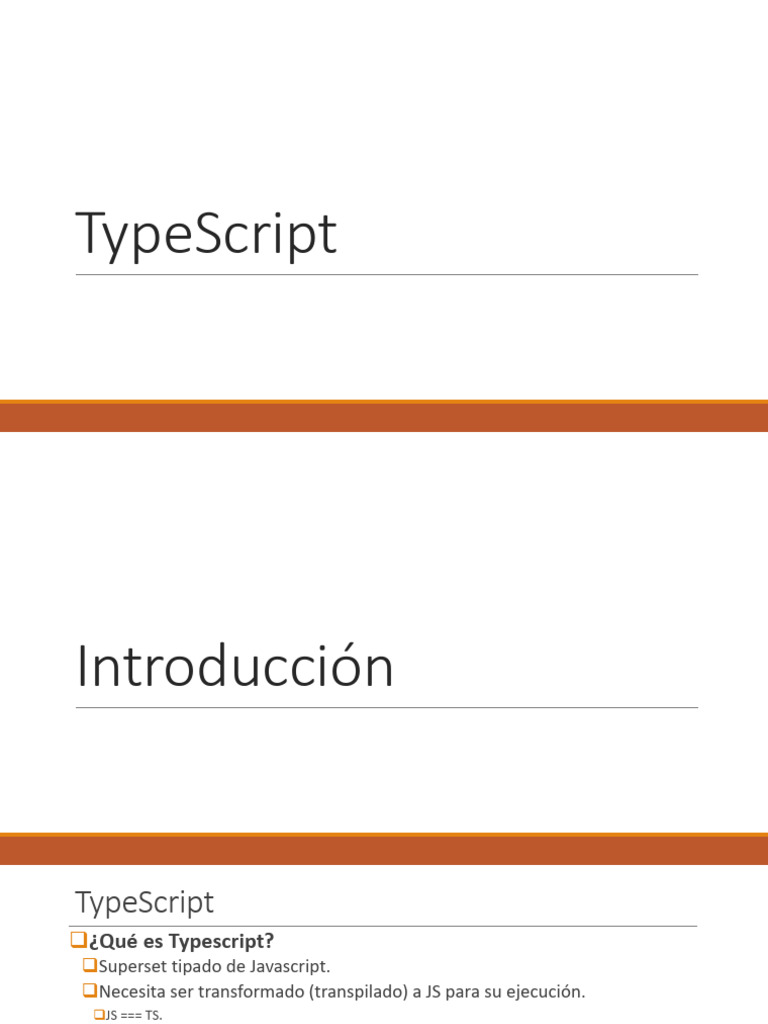Click the square bullet before "¿Qué es Typescript?"
The height and width of the screenshot is (1024, 768).
[80, 941]
